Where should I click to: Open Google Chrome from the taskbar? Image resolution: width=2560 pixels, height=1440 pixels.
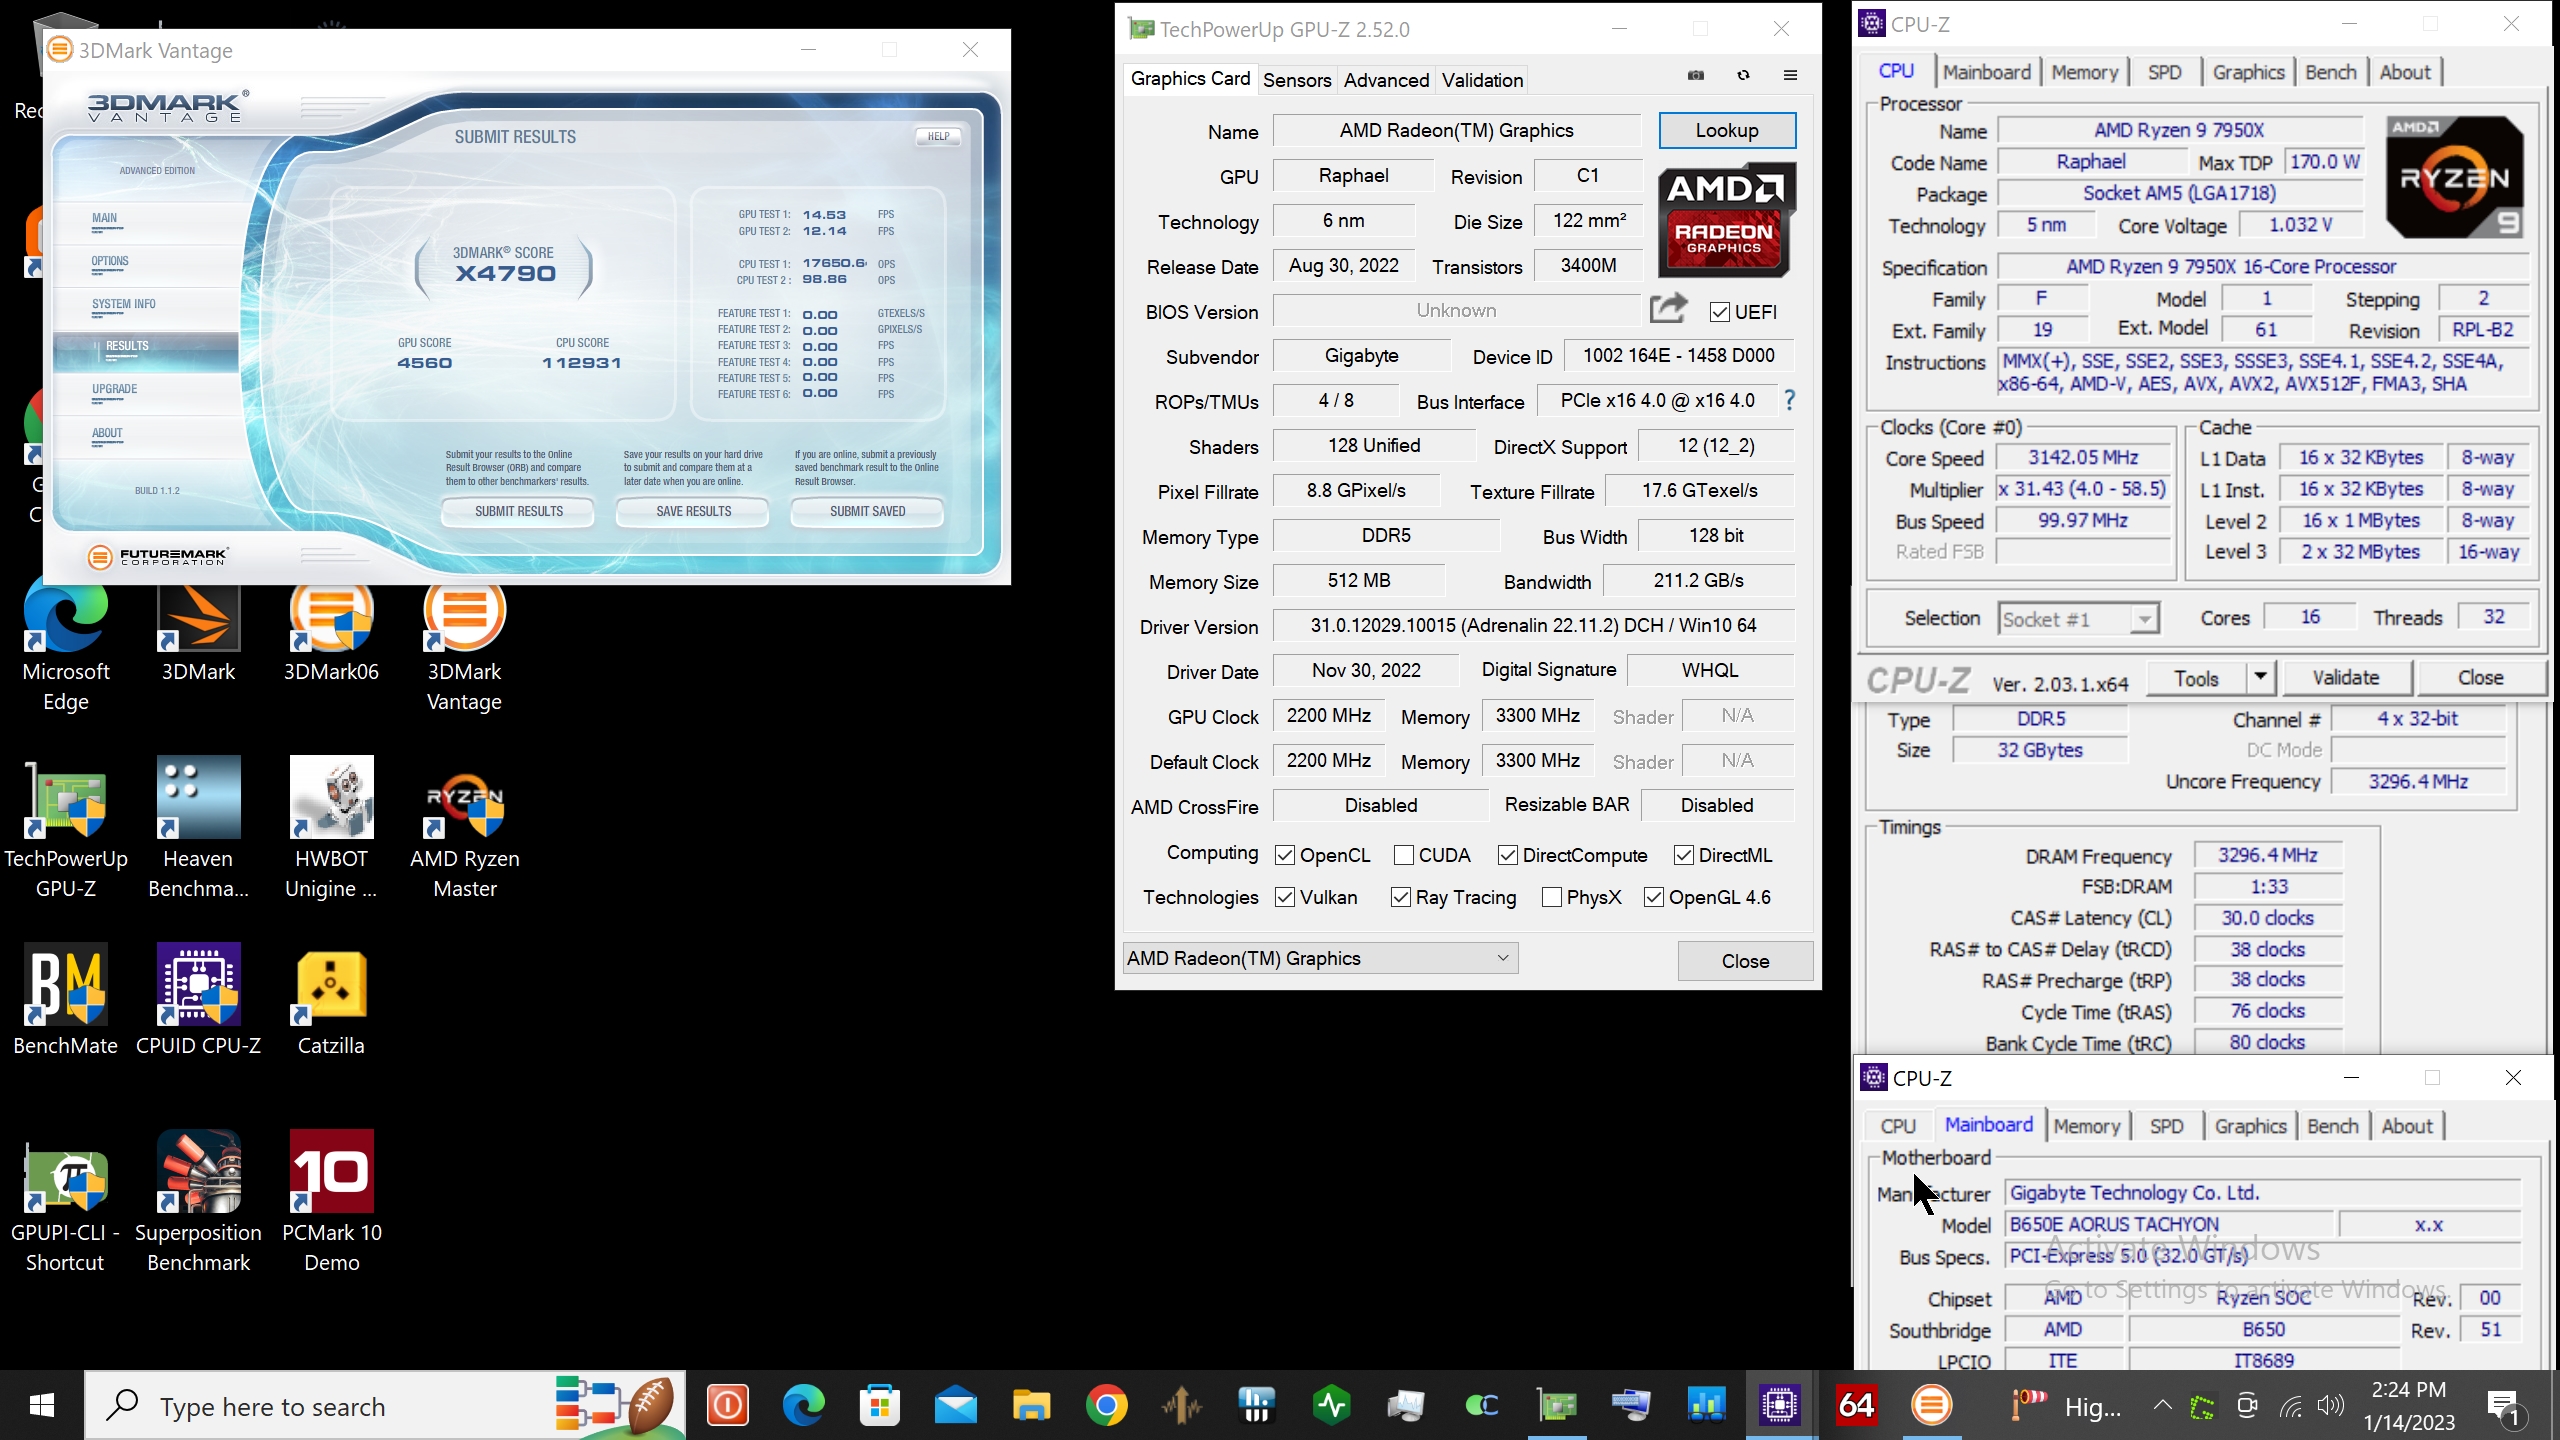coord(1106,1406)
